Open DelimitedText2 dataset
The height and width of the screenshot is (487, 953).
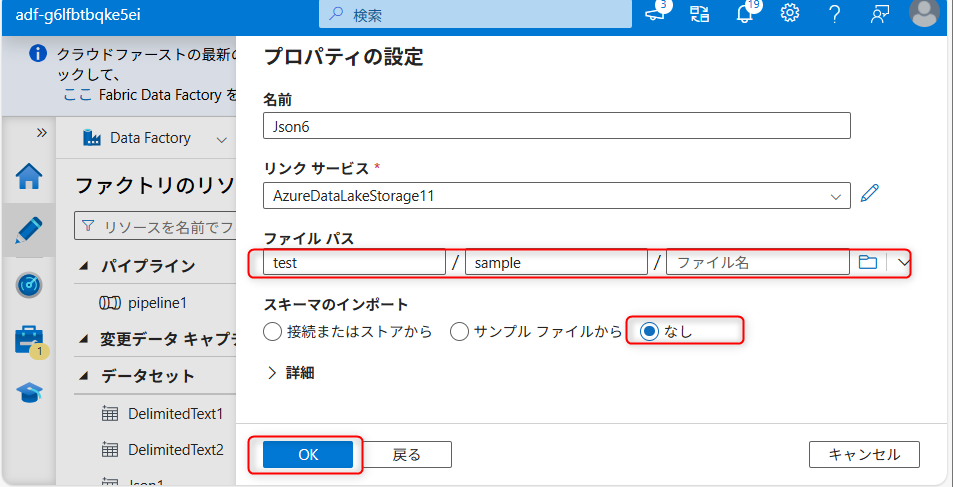pos(175,450)
